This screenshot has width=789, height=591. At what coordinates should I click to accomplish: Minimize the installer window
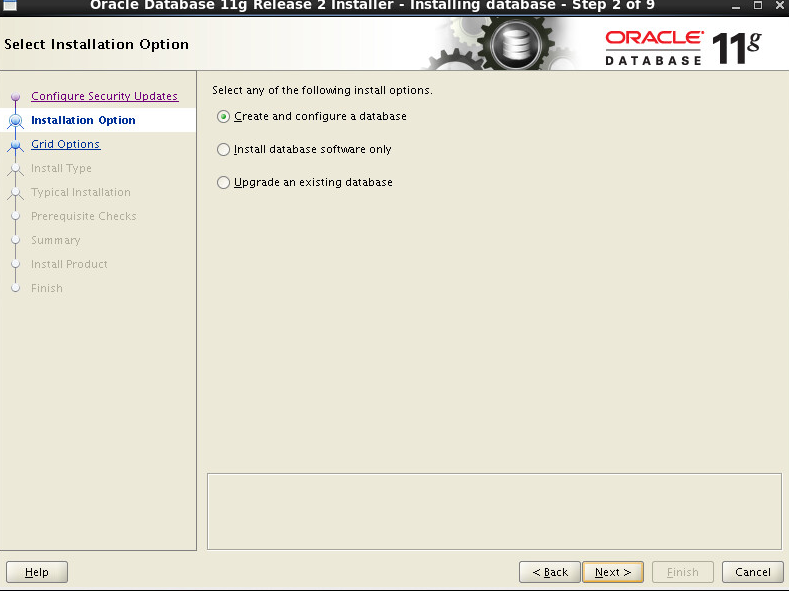pyautogui.click(x=736, y=6)
